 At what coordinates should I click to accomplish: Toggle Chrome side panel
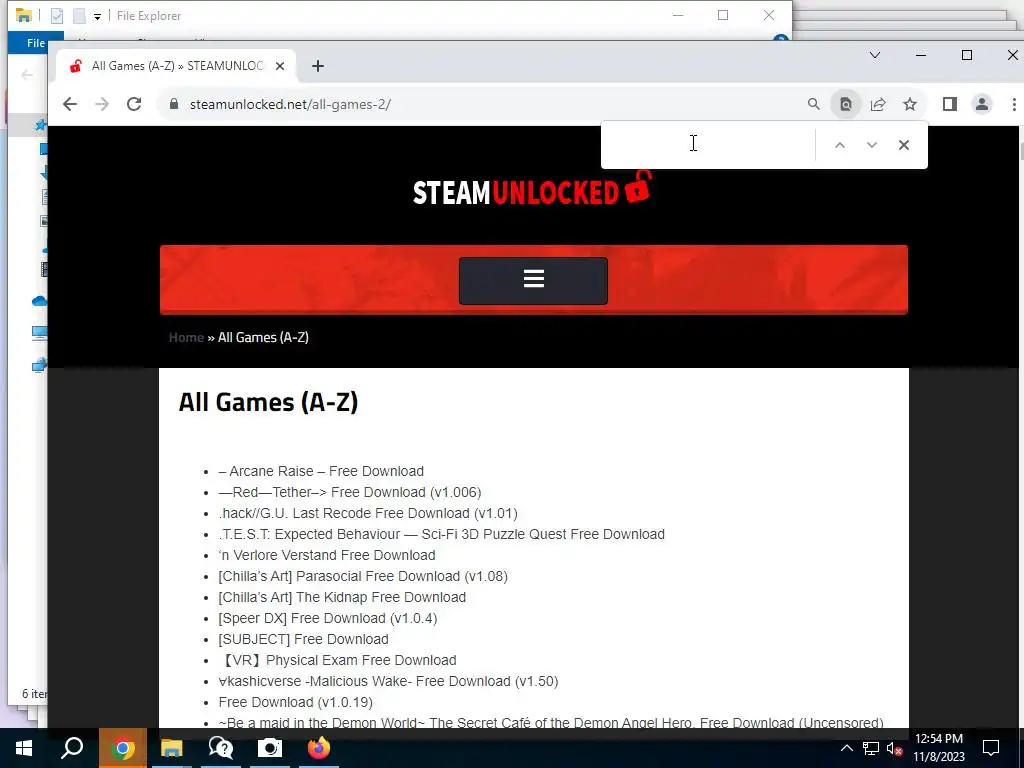click(950, 104)
